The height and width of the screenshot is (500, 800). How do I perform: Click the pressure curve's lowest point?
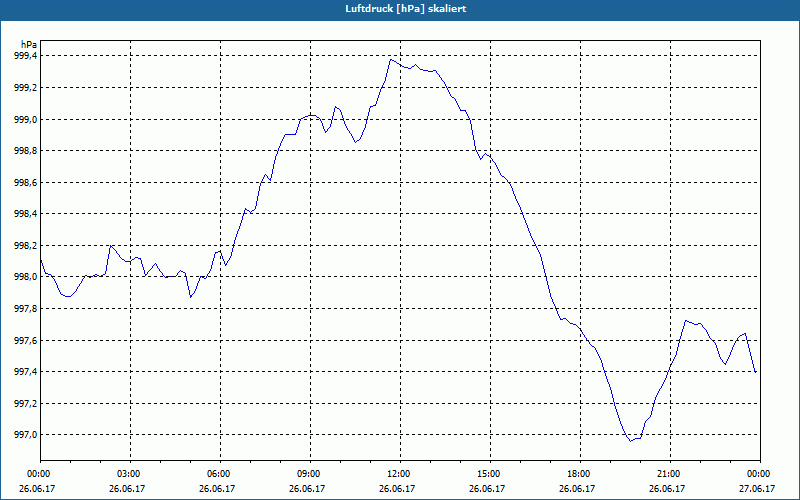(631, 441)
